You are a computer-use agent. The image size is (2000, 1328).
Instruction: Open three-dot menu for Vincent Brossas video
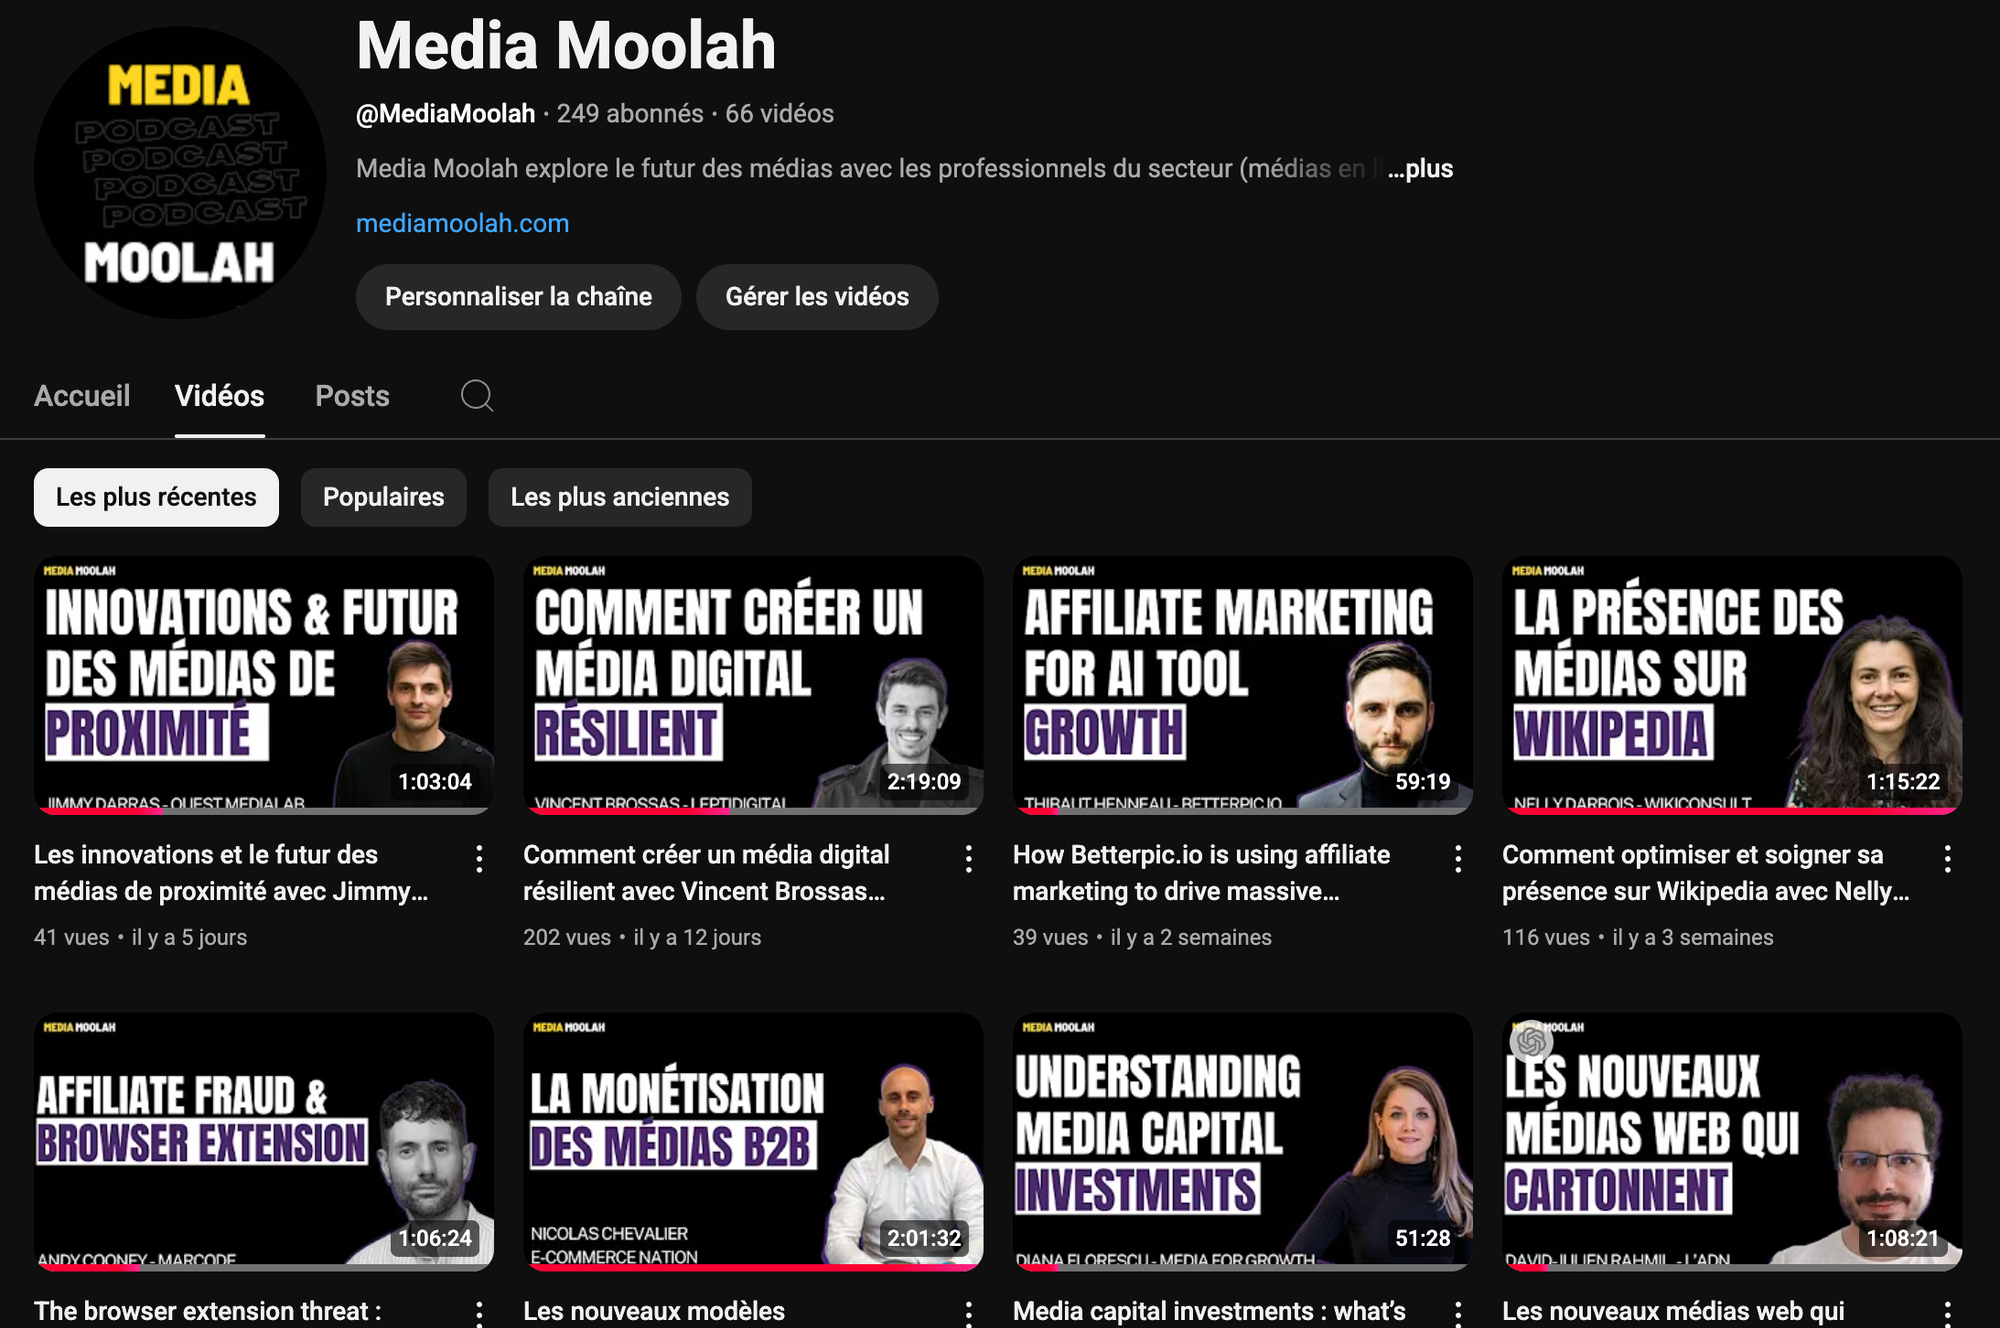[968, 859]
